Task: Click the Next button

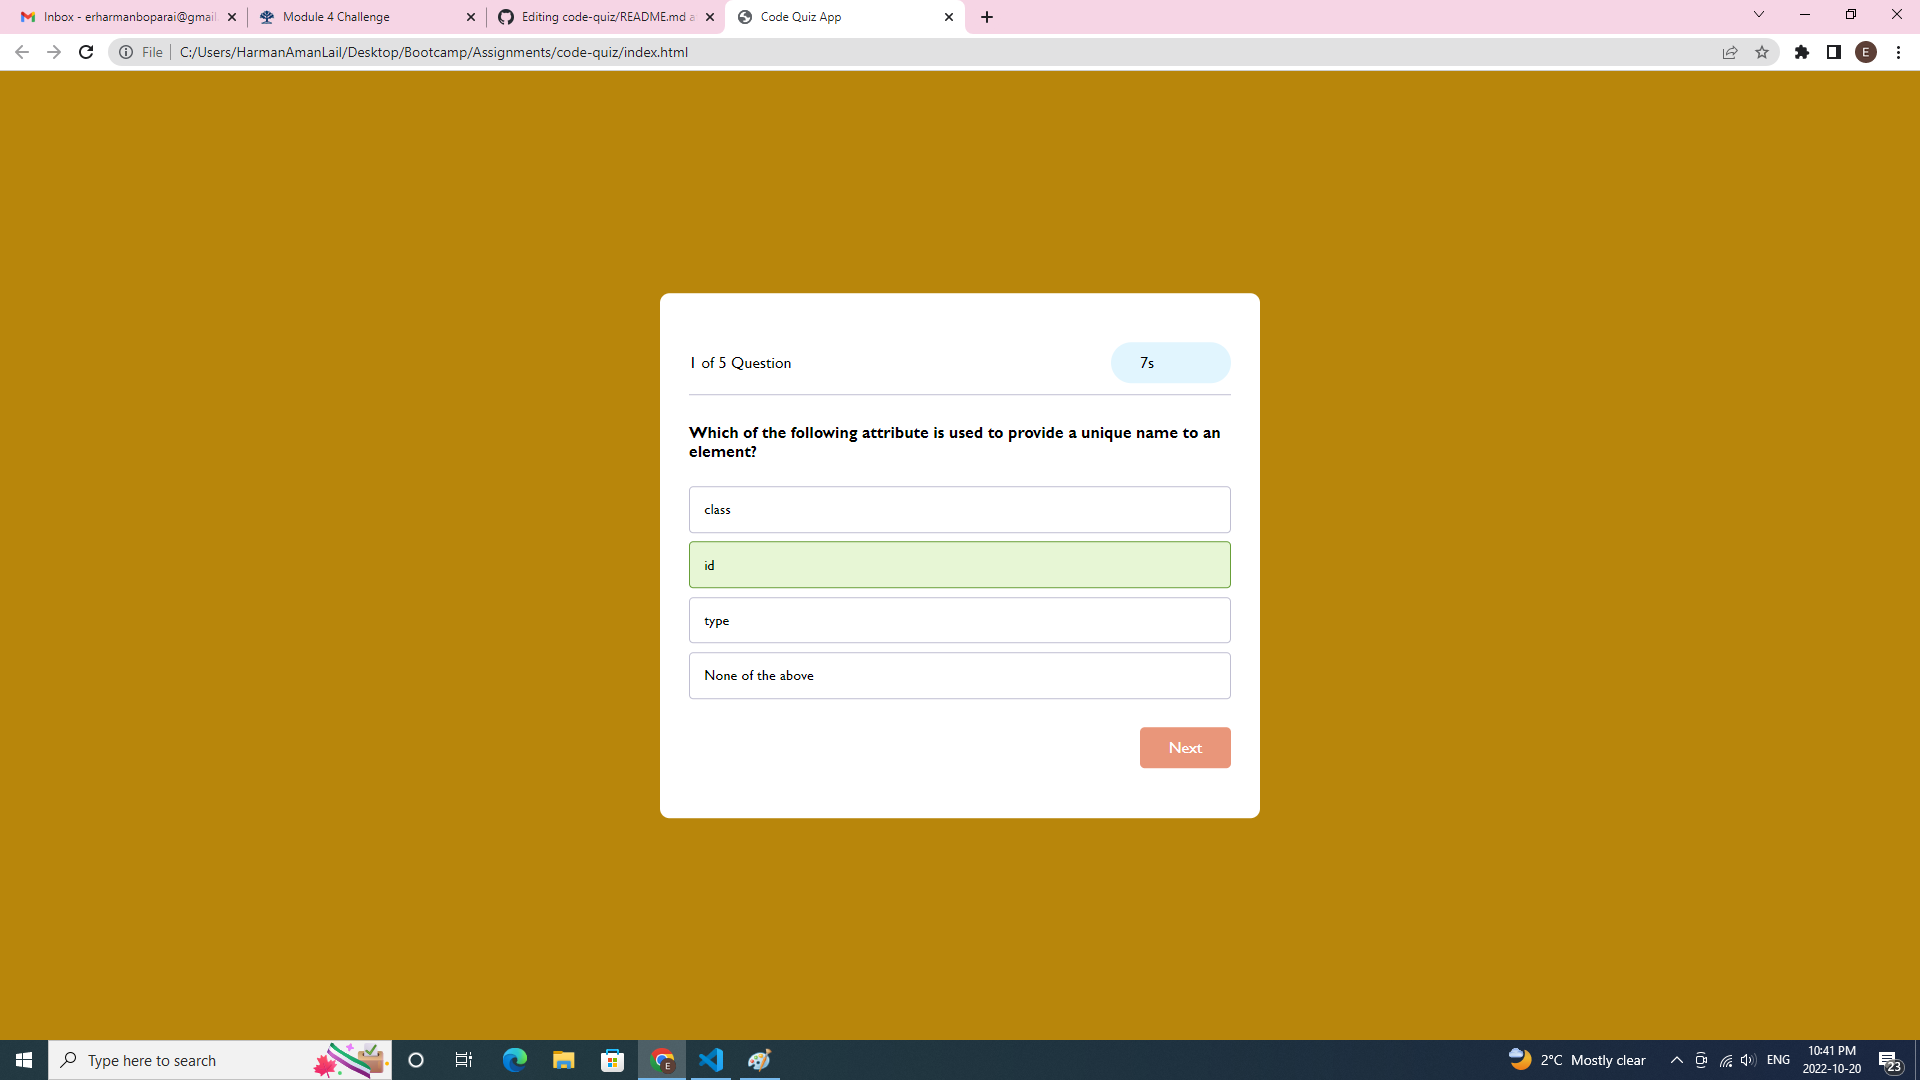Action: [1185, 748]
